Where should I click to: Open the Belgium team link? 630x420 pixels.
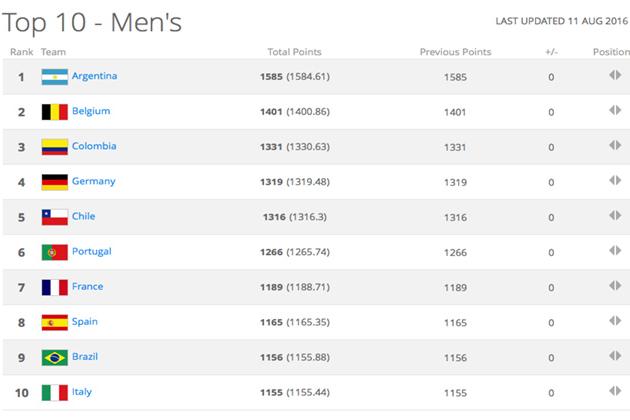click(91, 111)
